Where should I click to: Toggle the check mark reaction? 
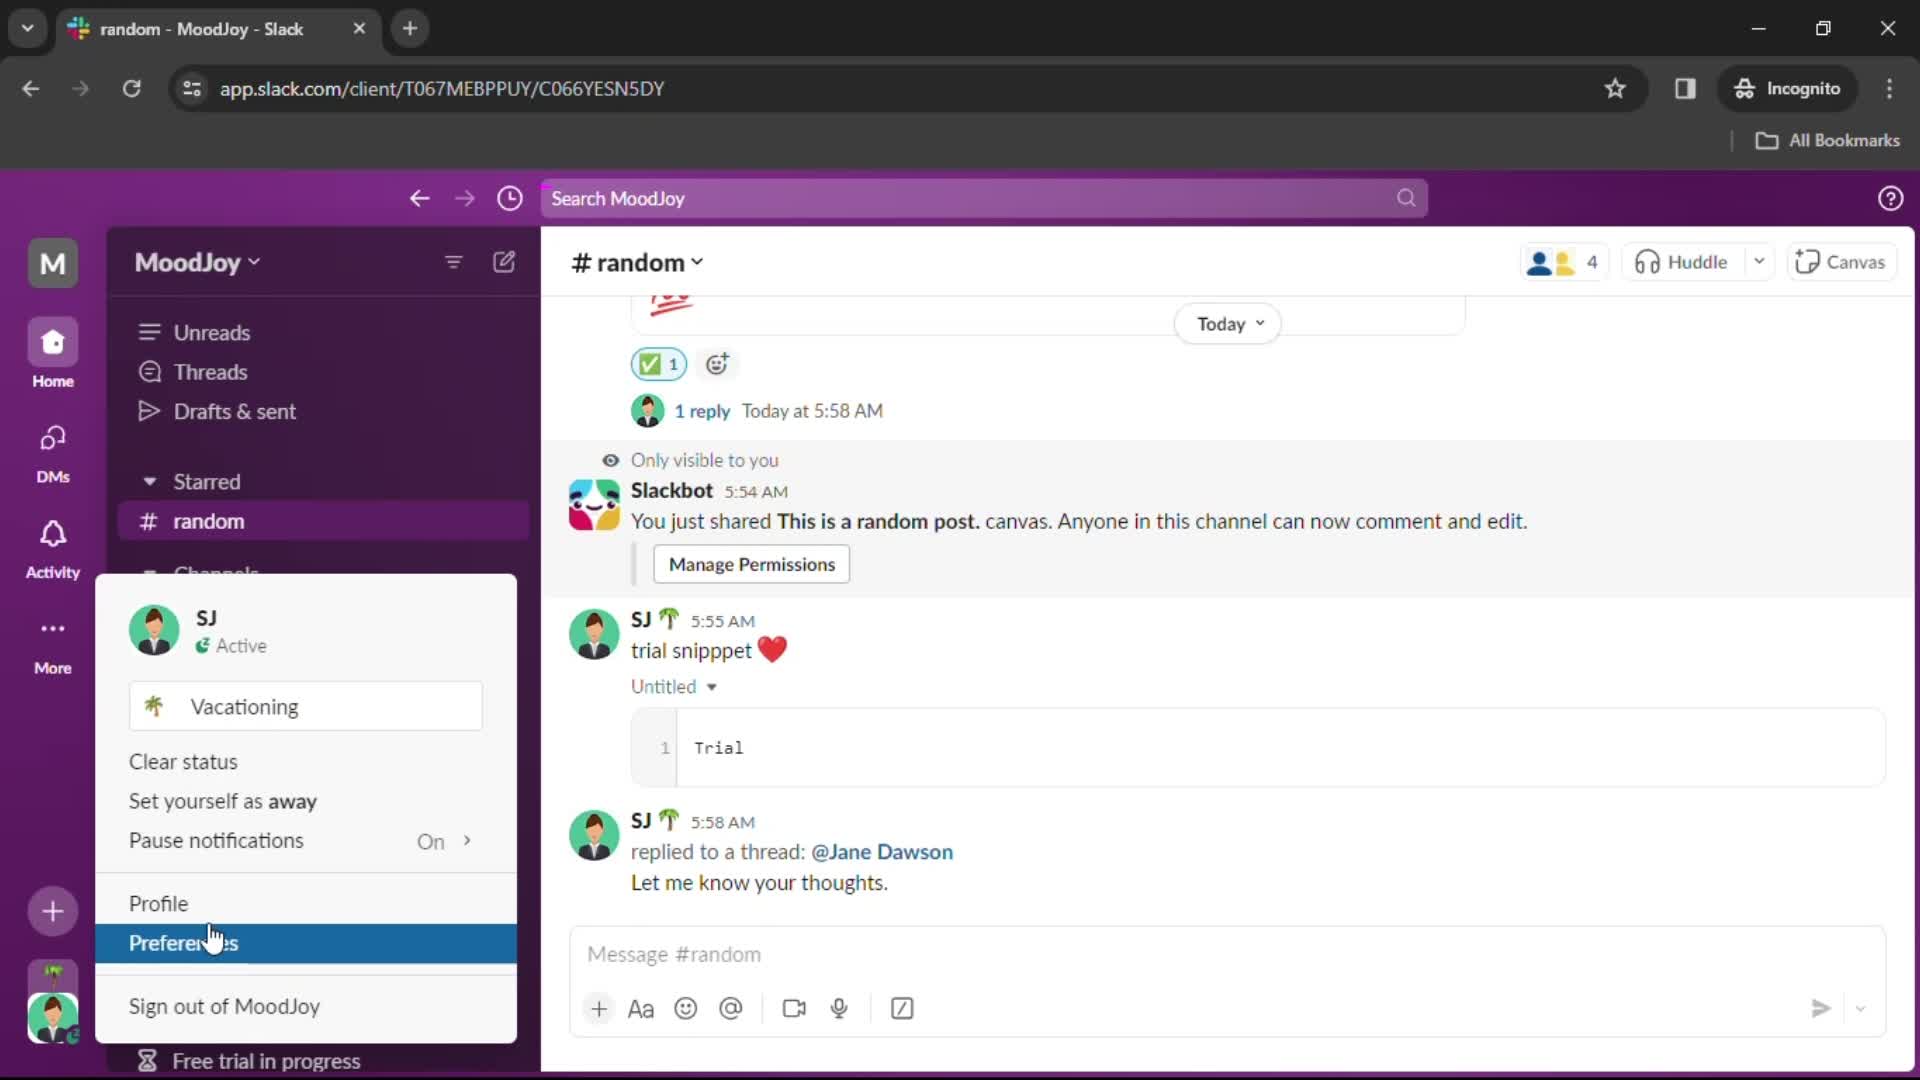coord(659,364)
